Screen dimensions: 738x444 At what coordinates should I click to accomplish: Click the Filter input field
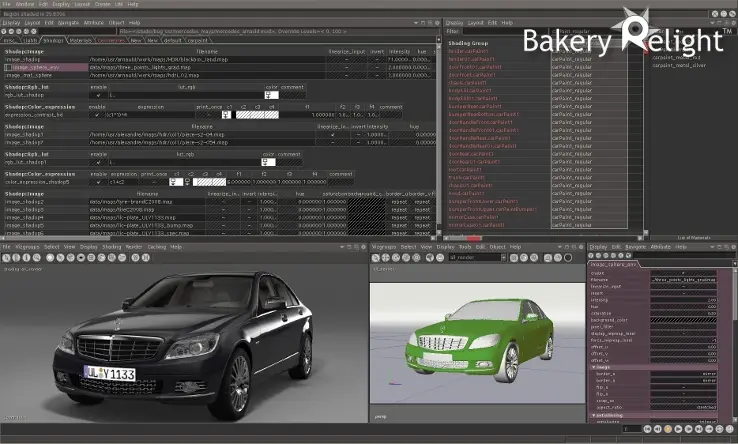(506, 32)
